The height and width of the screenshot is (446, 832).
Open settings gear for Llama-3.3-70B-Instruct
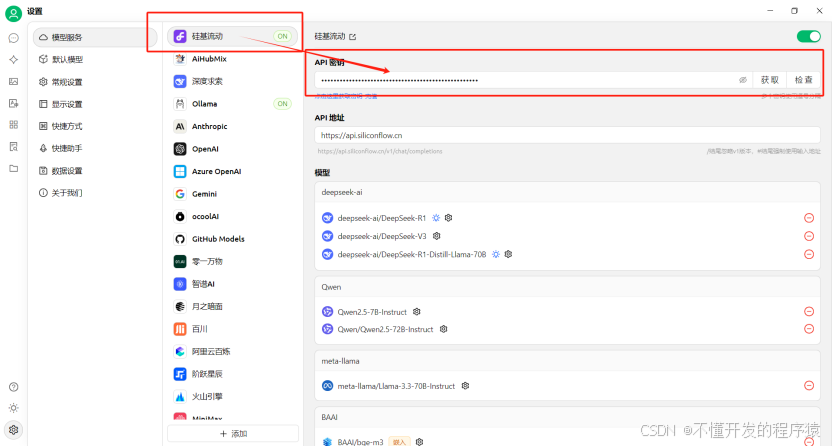(x=465, y=386)
